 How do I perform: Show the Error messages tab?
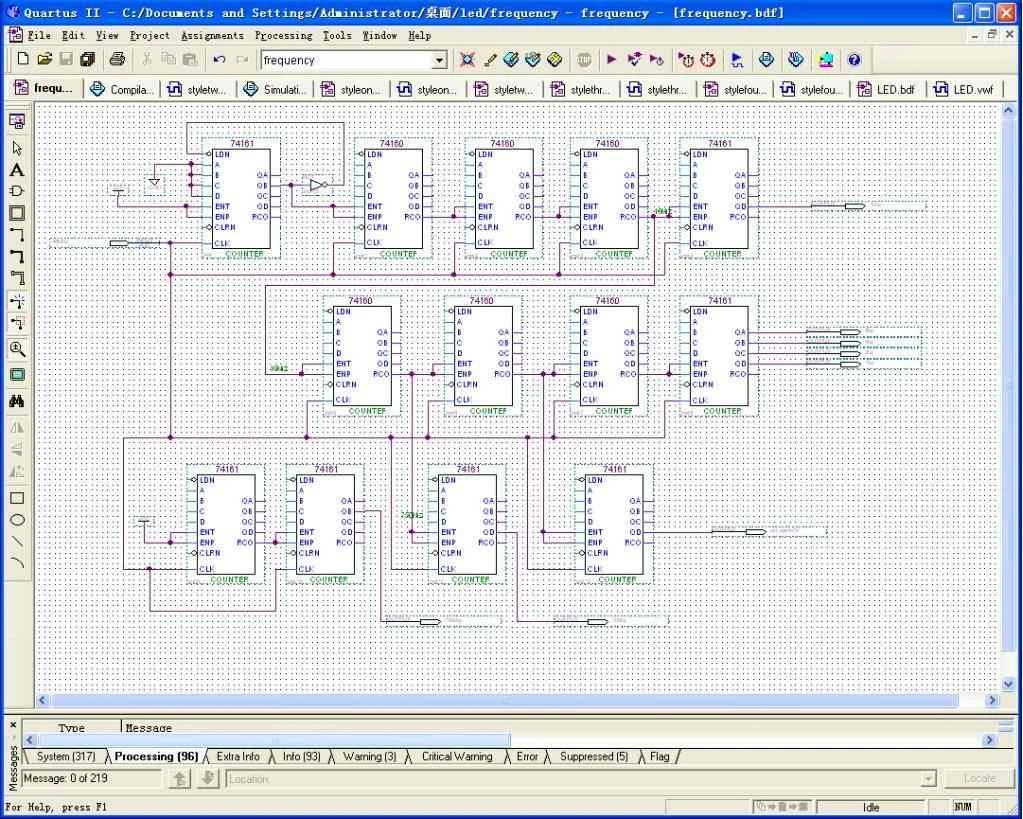(x=527, y=757)
